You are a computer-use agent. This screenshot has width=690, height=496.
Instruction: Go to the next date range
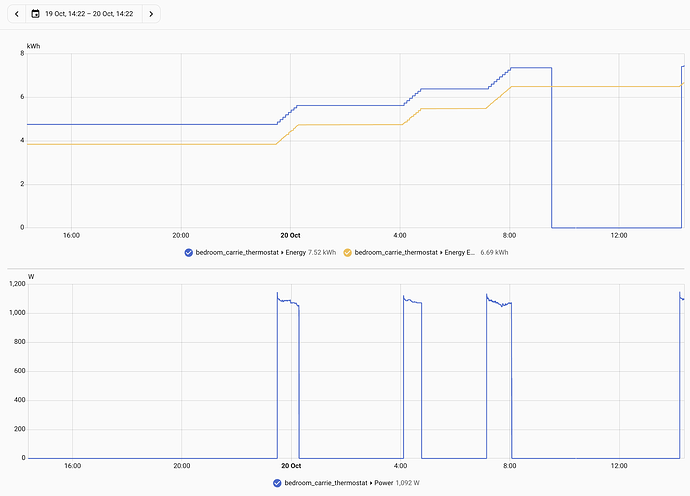point(151,14)
